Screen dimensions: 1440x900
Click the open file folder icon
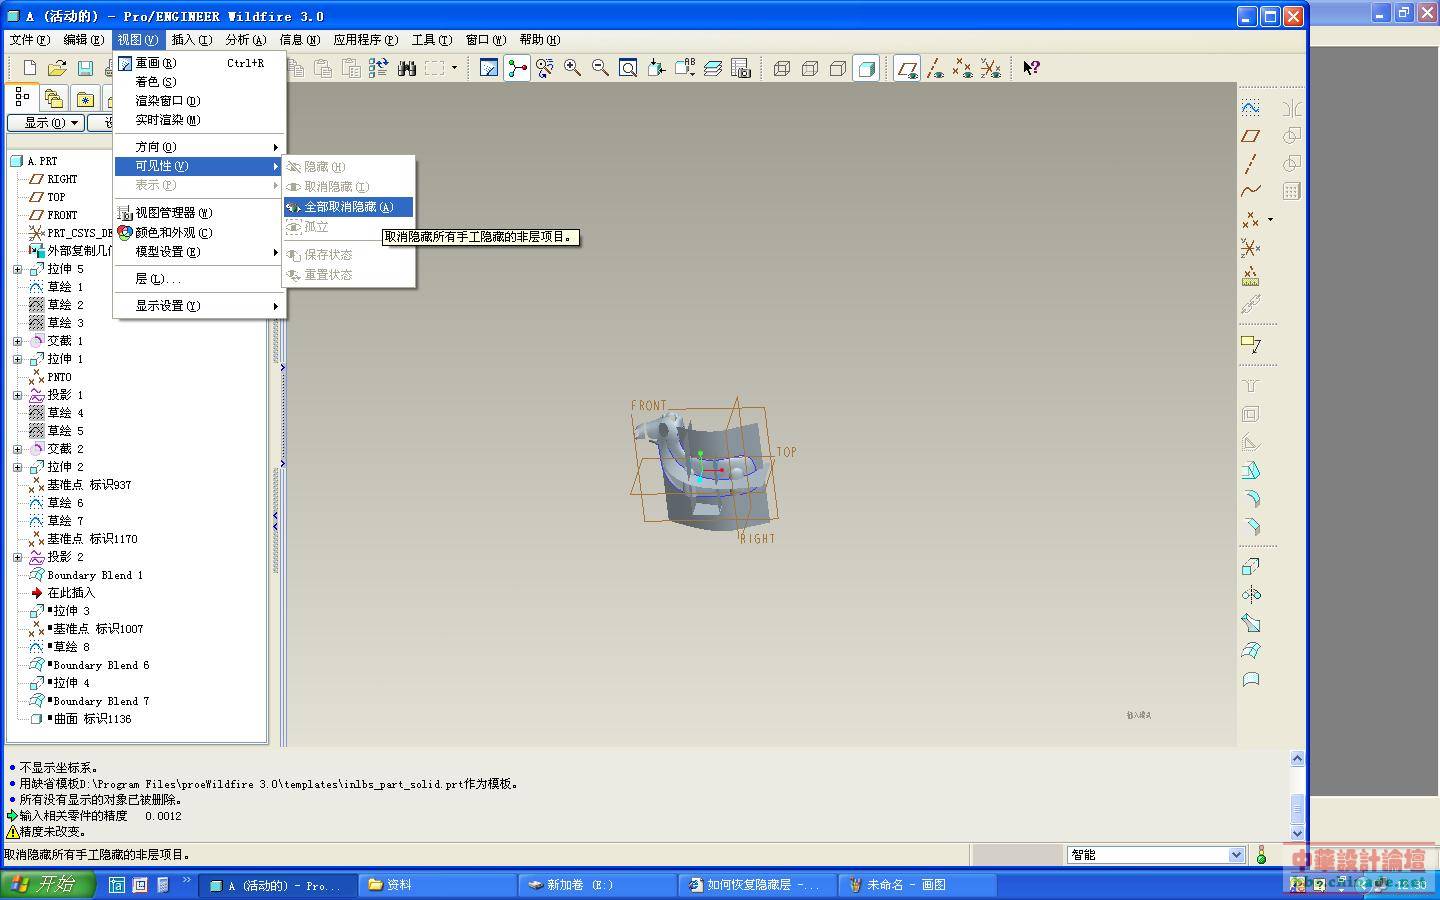tap(57, 68)
